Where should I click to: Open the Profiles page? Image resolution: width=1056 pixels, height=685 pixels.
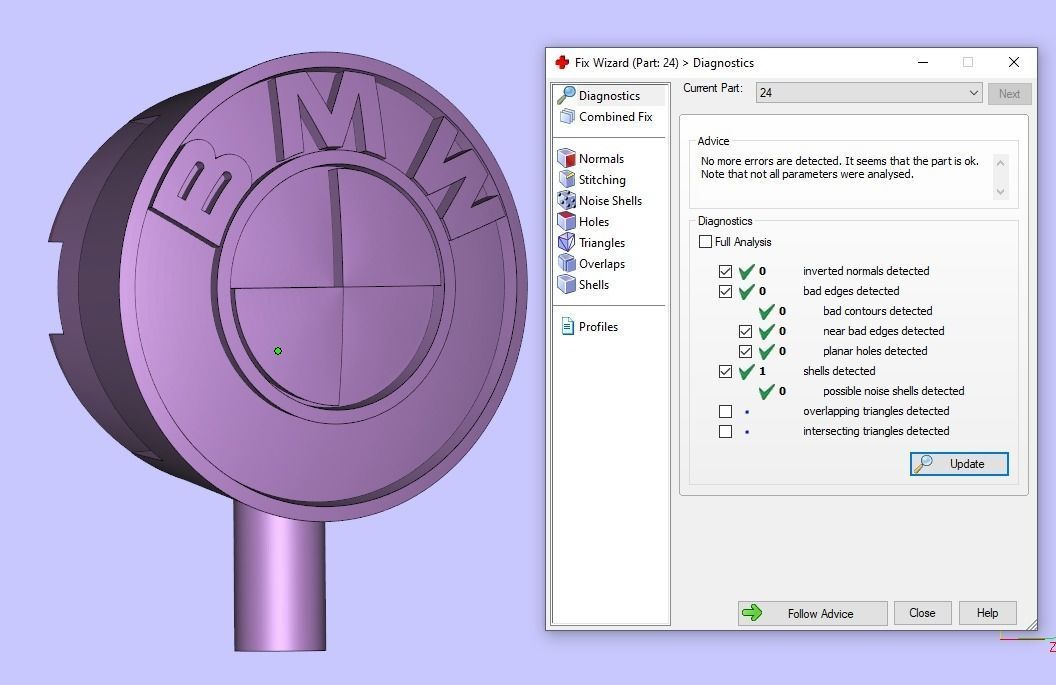coord(598,327)
